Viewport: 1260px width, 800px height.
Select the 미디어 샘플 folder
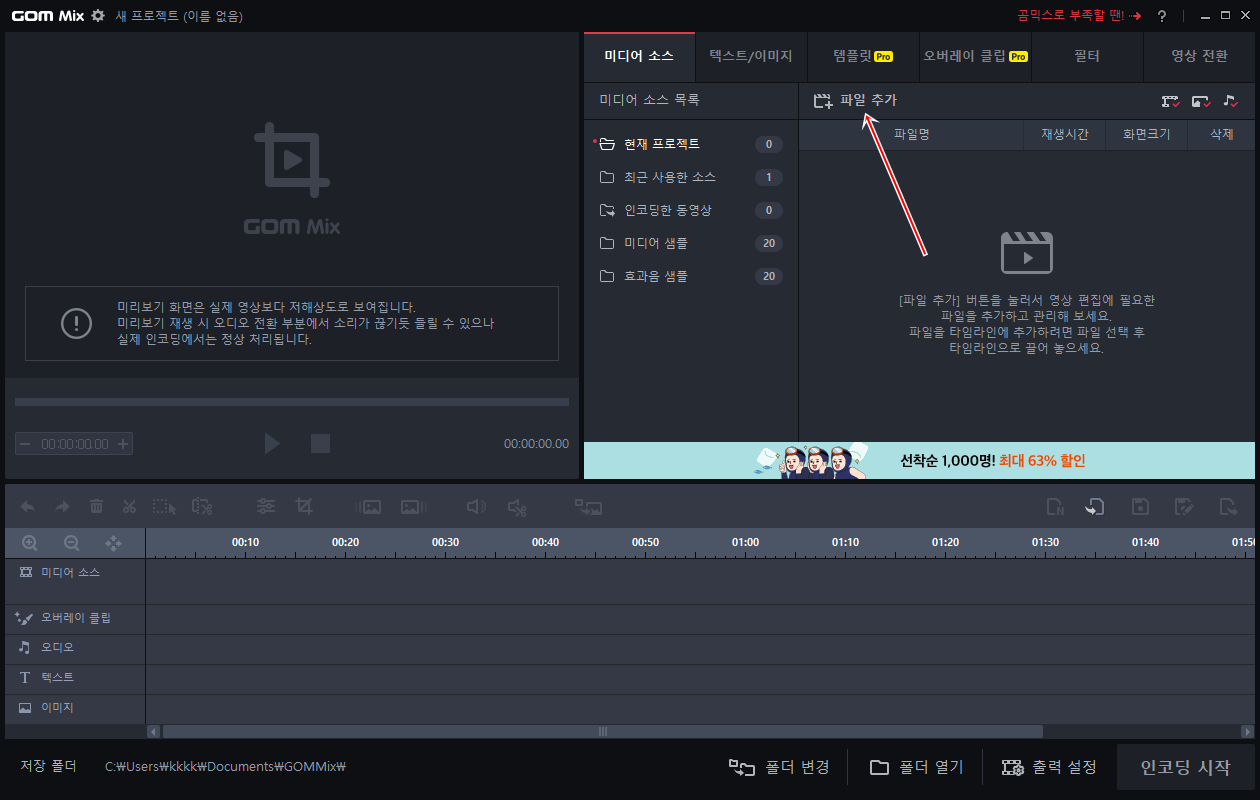pos(691,243)
